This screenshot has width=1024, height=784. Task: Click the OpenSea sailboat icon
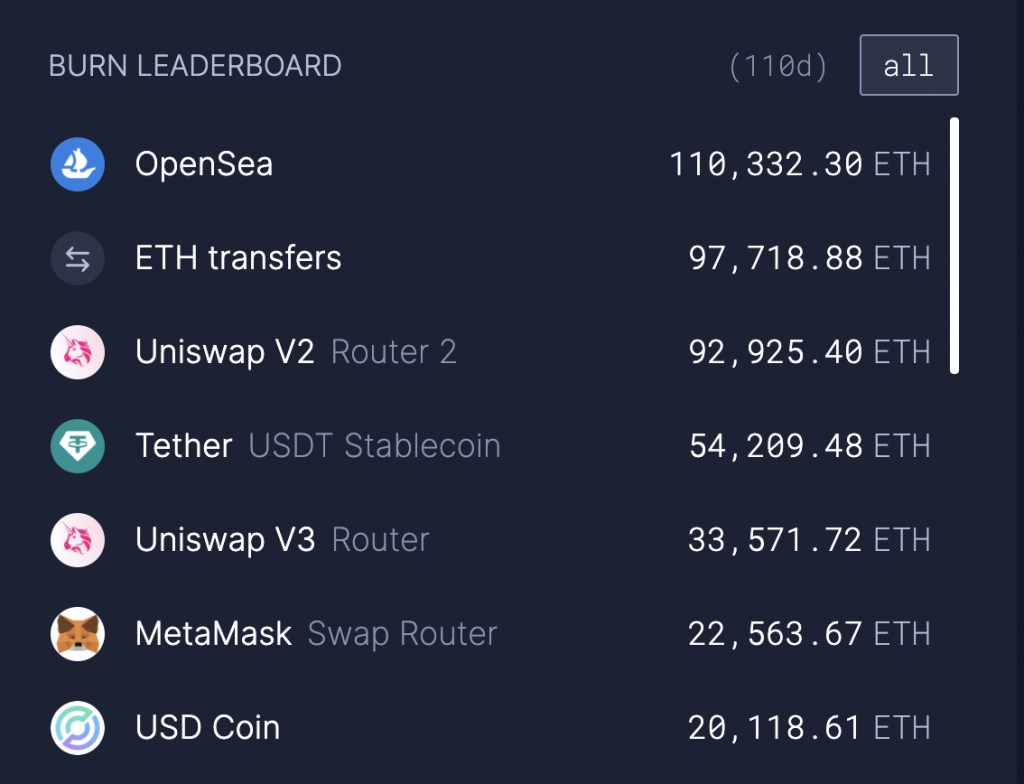click(x=78, y=164)
